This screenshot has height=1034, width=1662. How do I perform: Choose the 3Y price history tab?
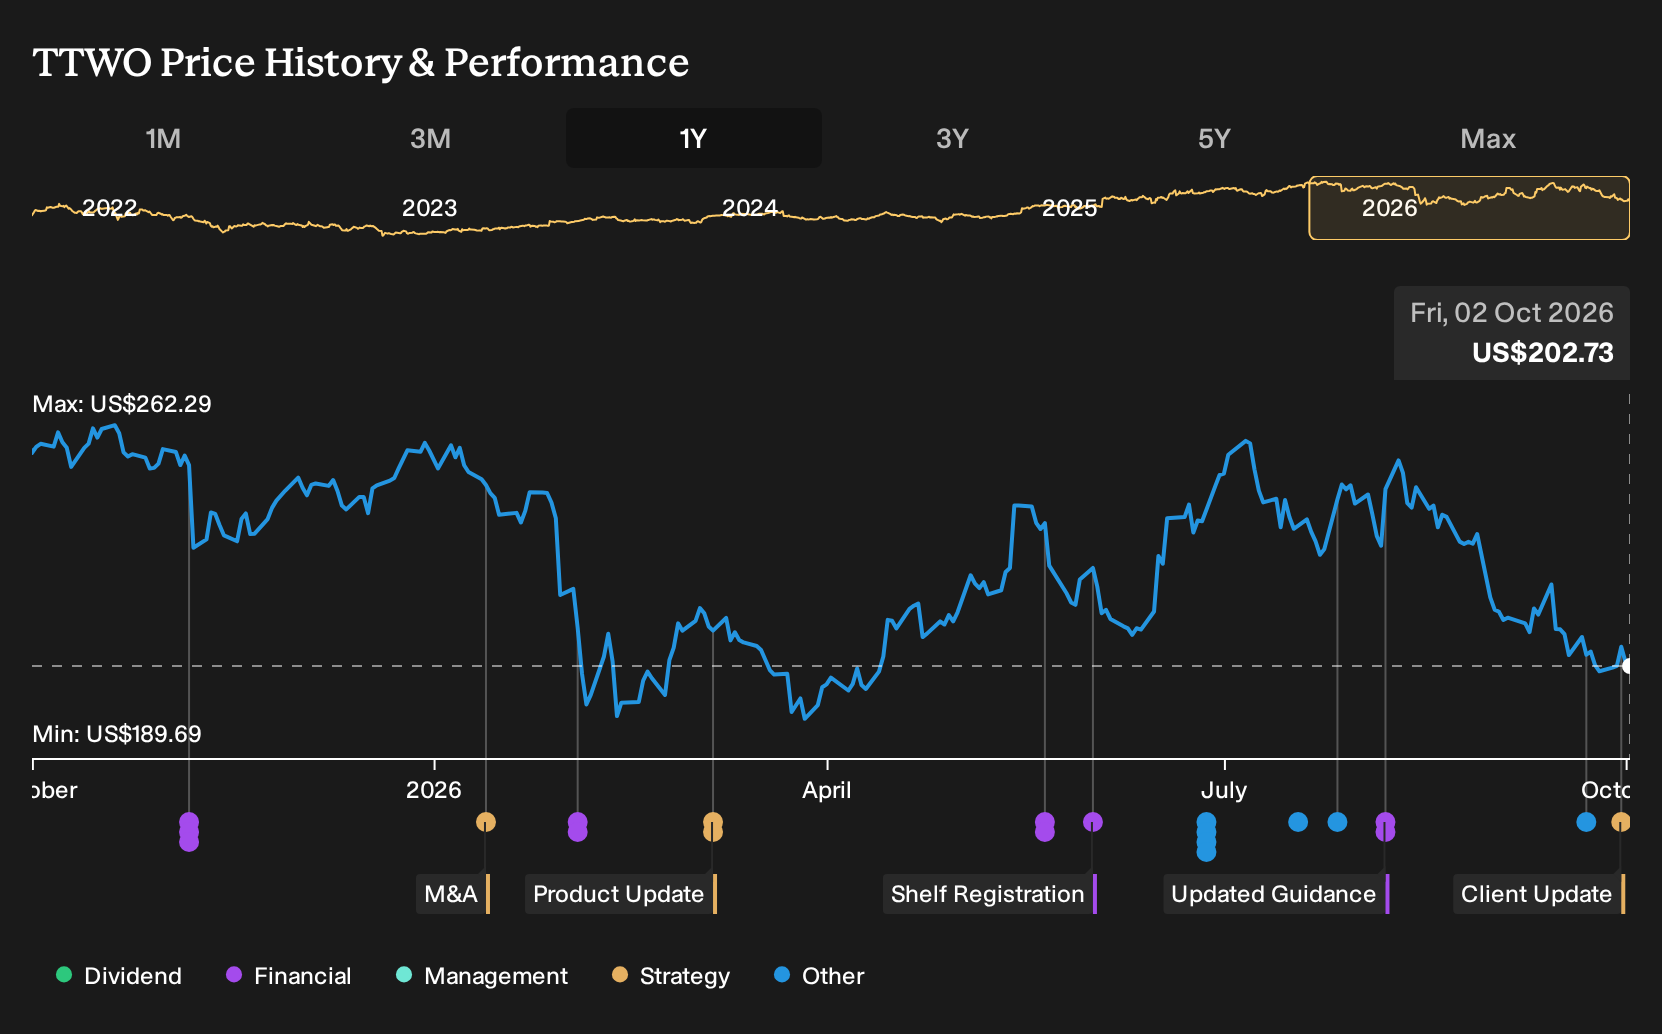pos(952,139)
